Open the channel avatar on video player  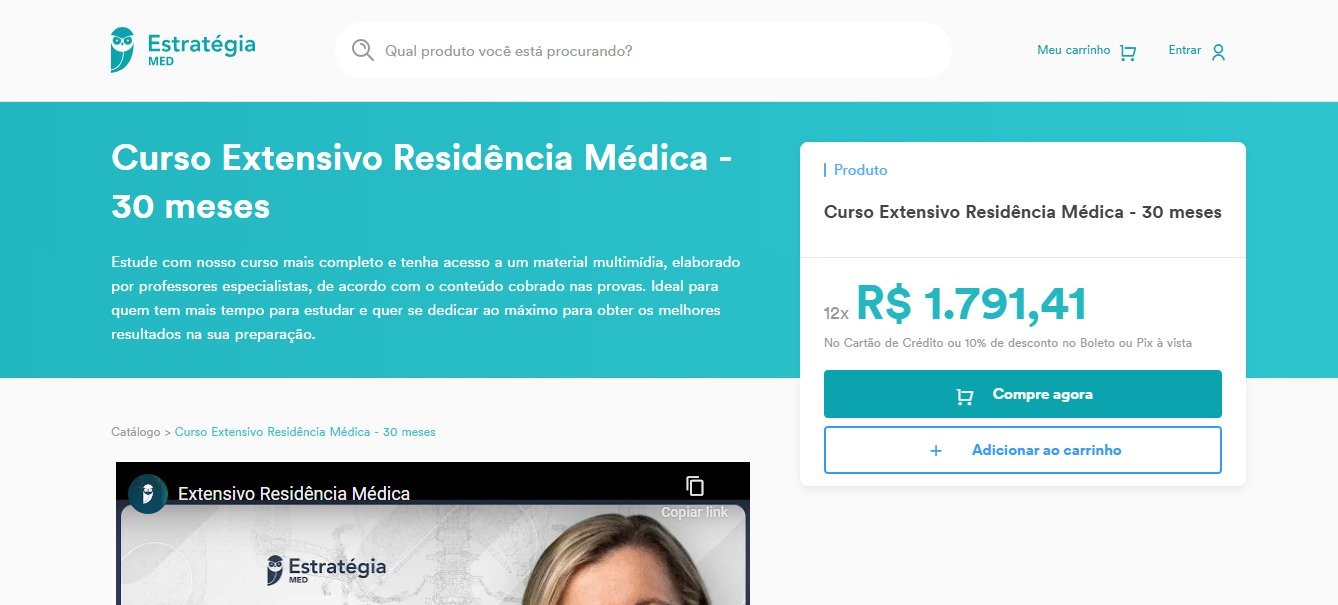point(148,493)
